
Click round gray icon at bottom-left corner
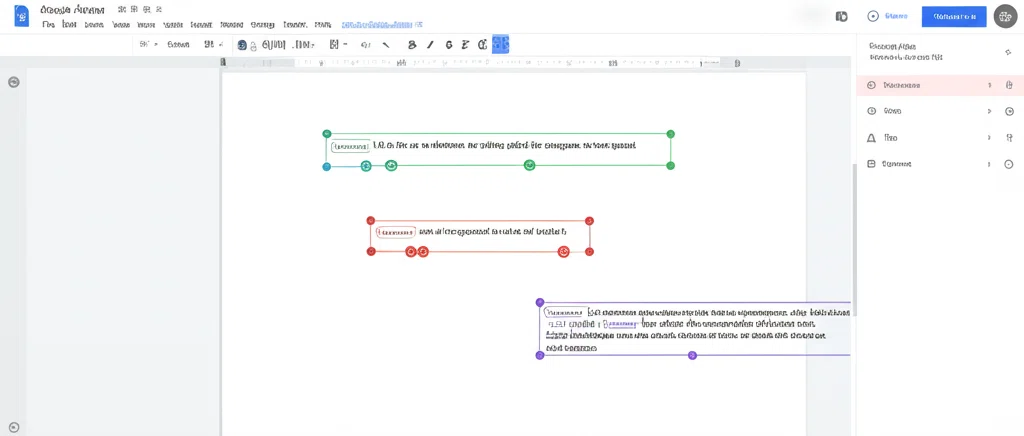tap(13, 428)
